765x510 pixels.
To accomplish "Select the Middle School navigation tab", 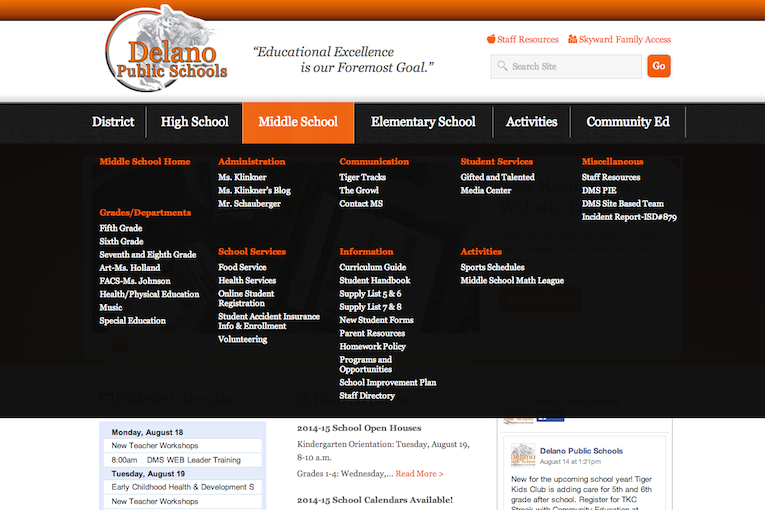I will click(x=298, y=122).
